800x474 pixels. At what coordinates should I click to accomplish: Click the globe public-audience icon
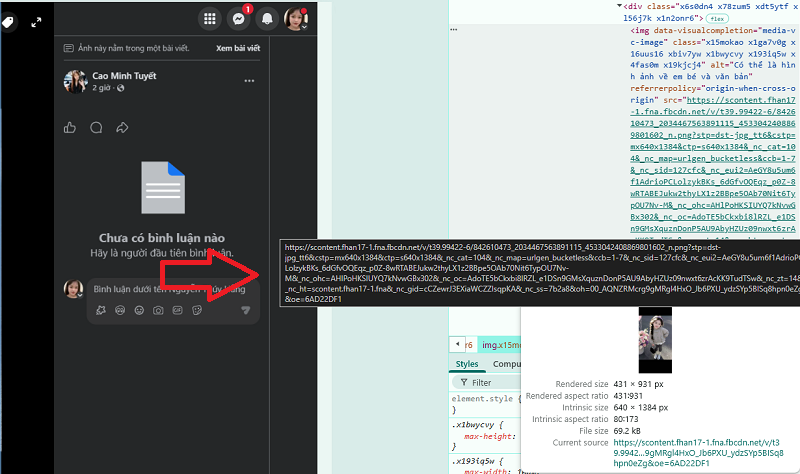point(120,88)
